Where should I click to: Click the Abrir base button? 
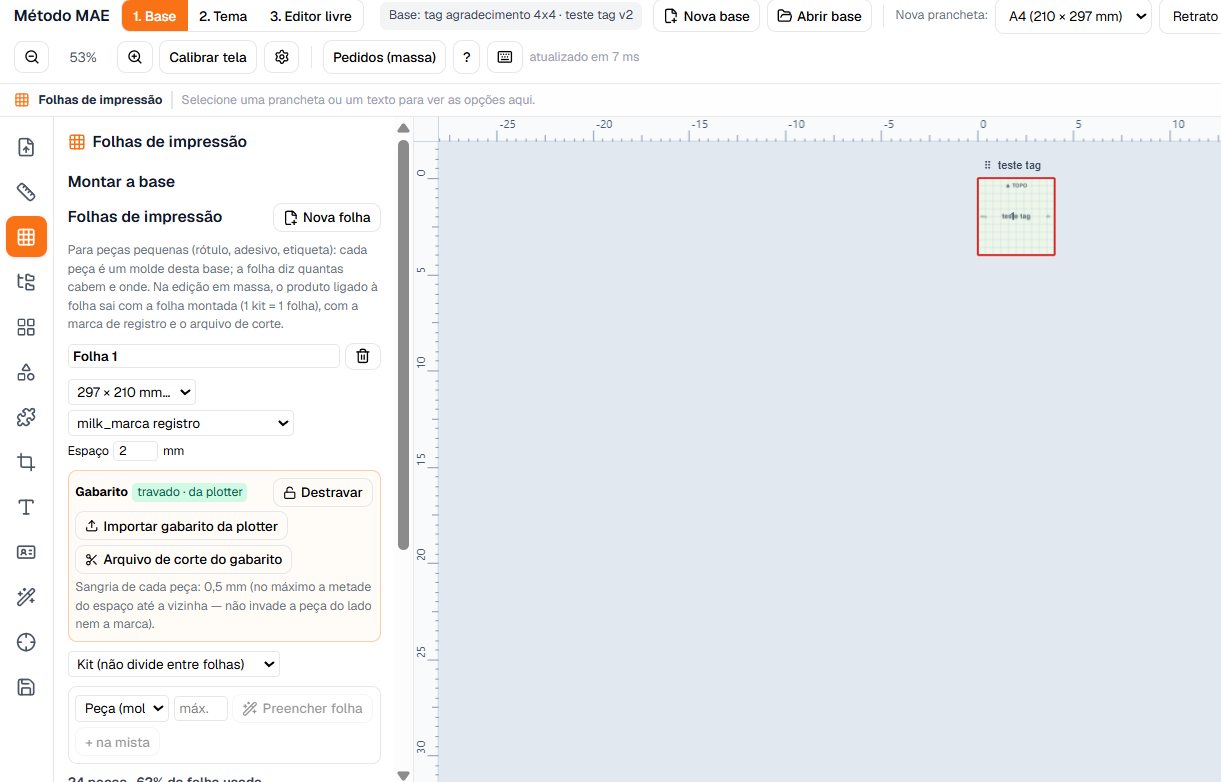(x=819, y=17)
